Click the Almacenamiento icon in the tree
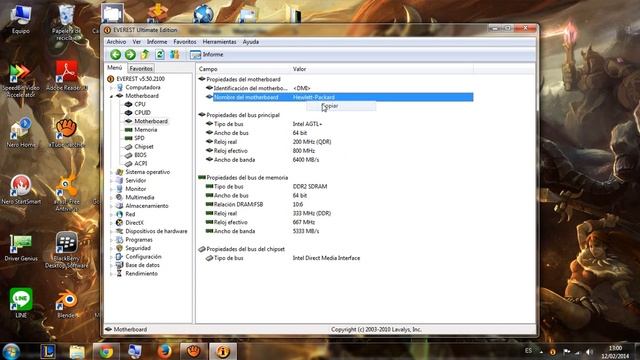 [x=119, y=206]
